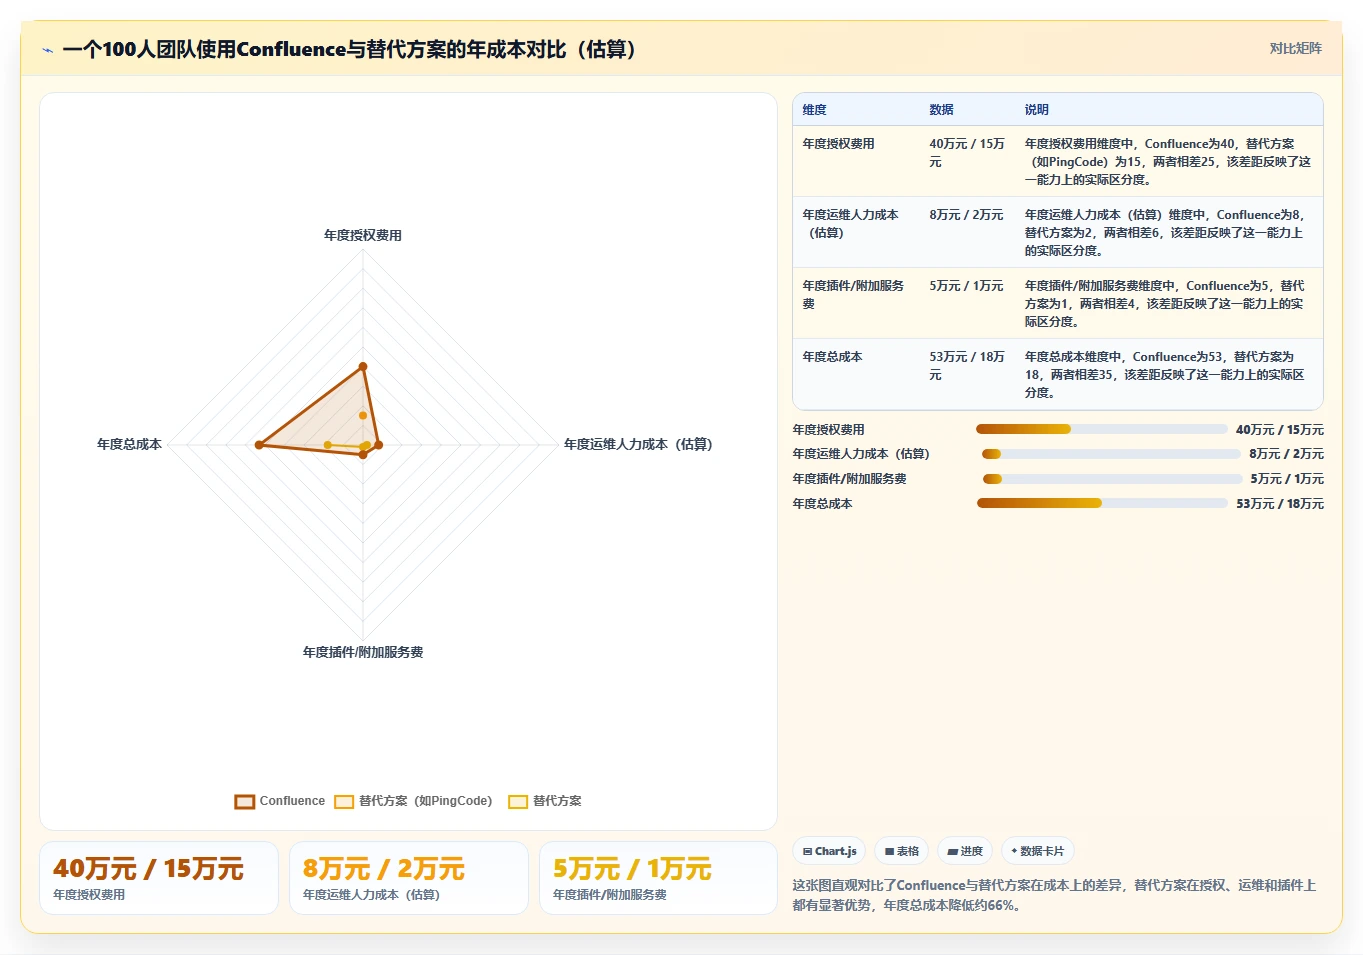Click the 年度授权费用 progress bar
Image resolution: width=1363 pixels, height=955 pixels.
point(1102,429)
